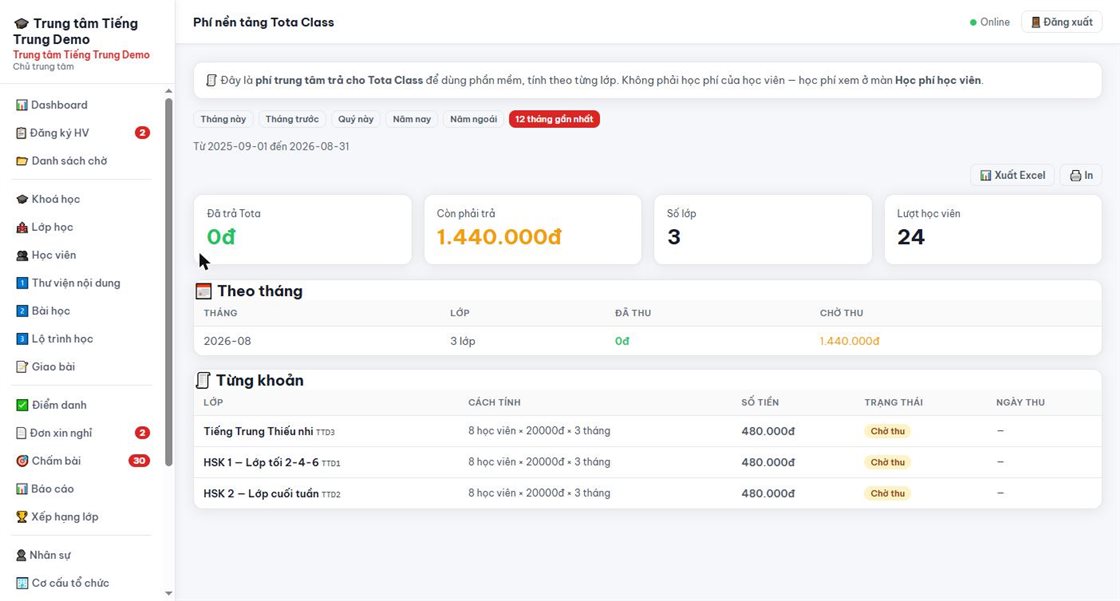Click Chờ thu status of Tiếng Trung Thiếu nhi

point(887,432)
